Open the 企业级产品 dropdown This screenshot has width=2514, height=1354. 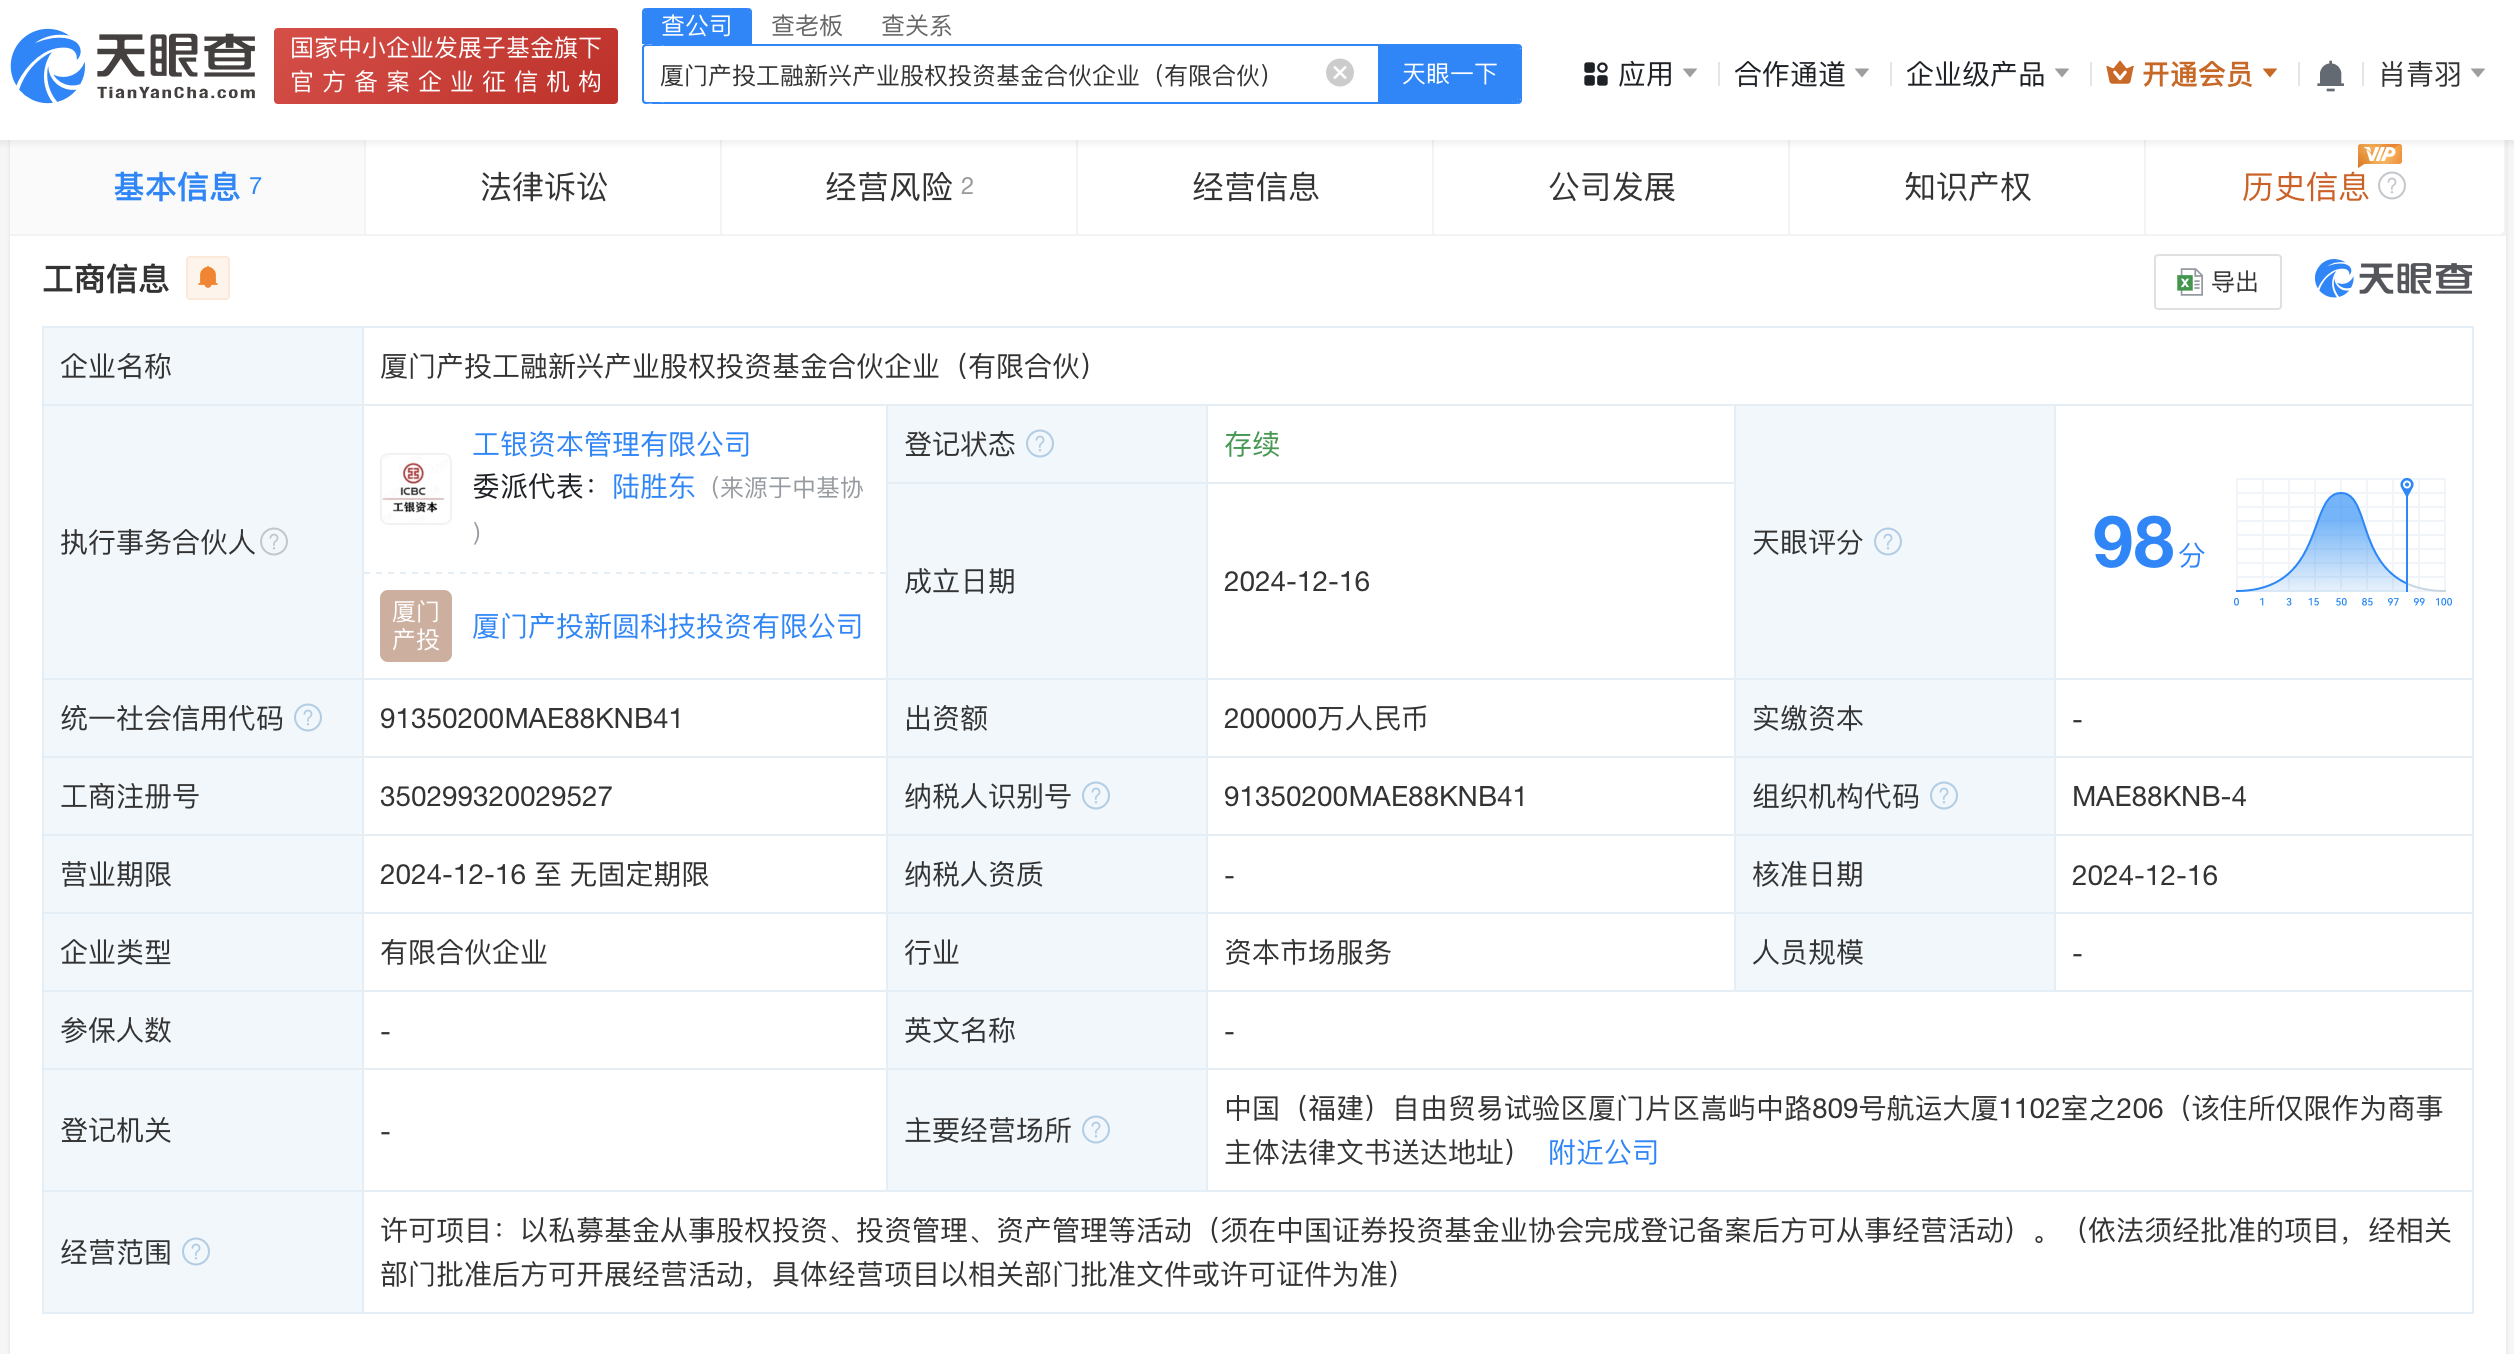click(1986, 74)
